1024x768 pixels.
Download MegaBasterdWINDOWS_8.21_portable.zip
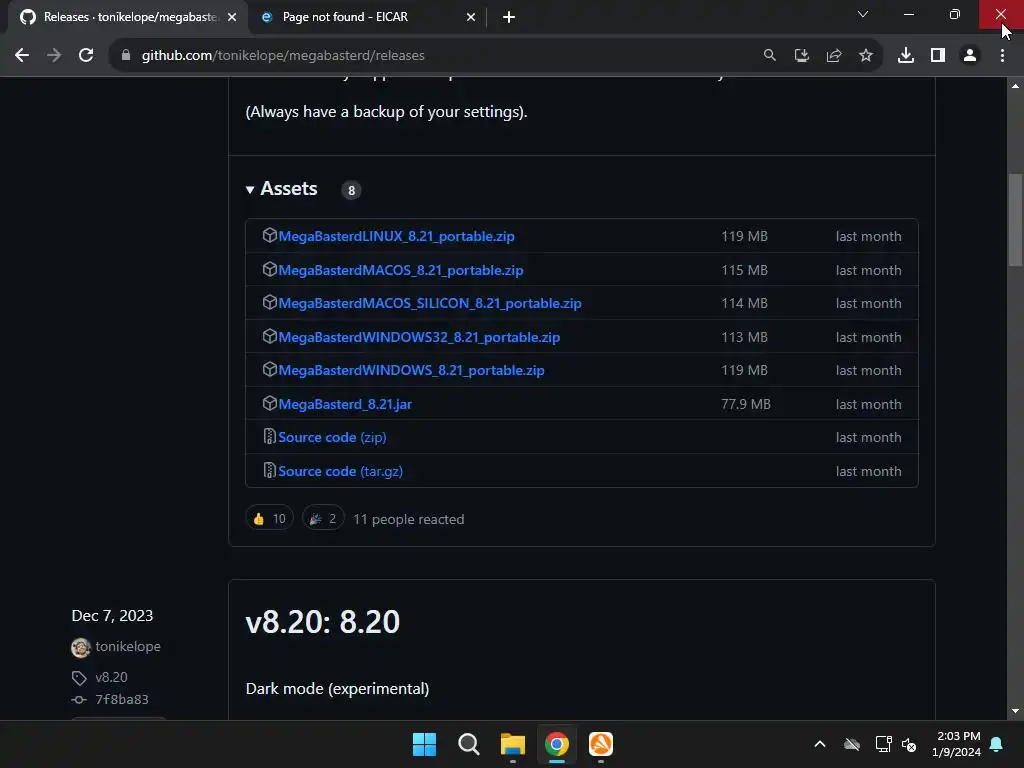tap(411, 370)
